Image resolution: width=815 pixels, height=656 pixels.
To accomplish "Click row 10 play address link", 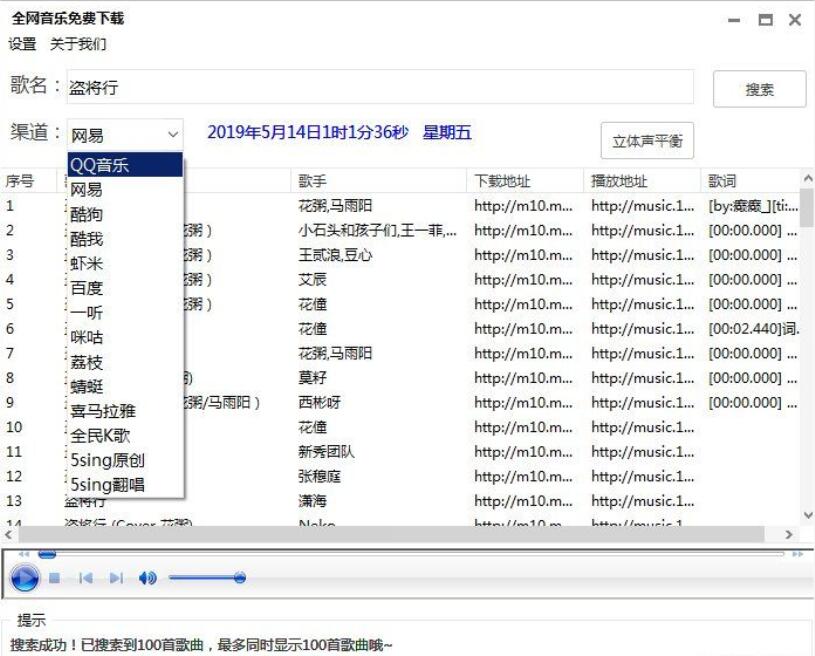I will coord(642,427).
